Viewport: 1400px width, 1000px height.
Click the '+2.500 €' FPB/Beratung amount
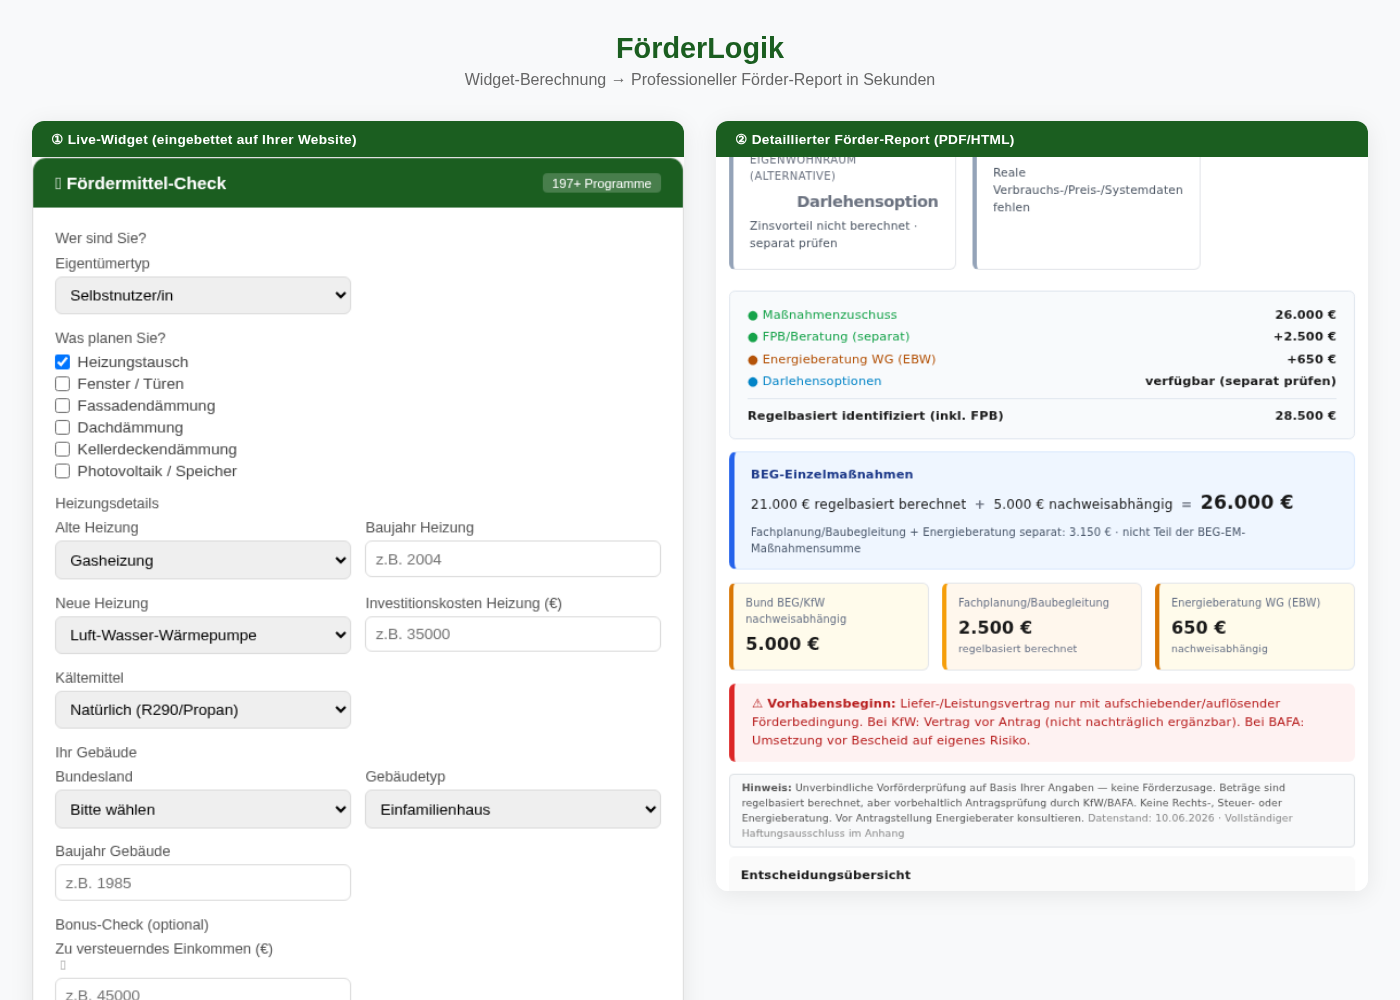[1305, 337]
